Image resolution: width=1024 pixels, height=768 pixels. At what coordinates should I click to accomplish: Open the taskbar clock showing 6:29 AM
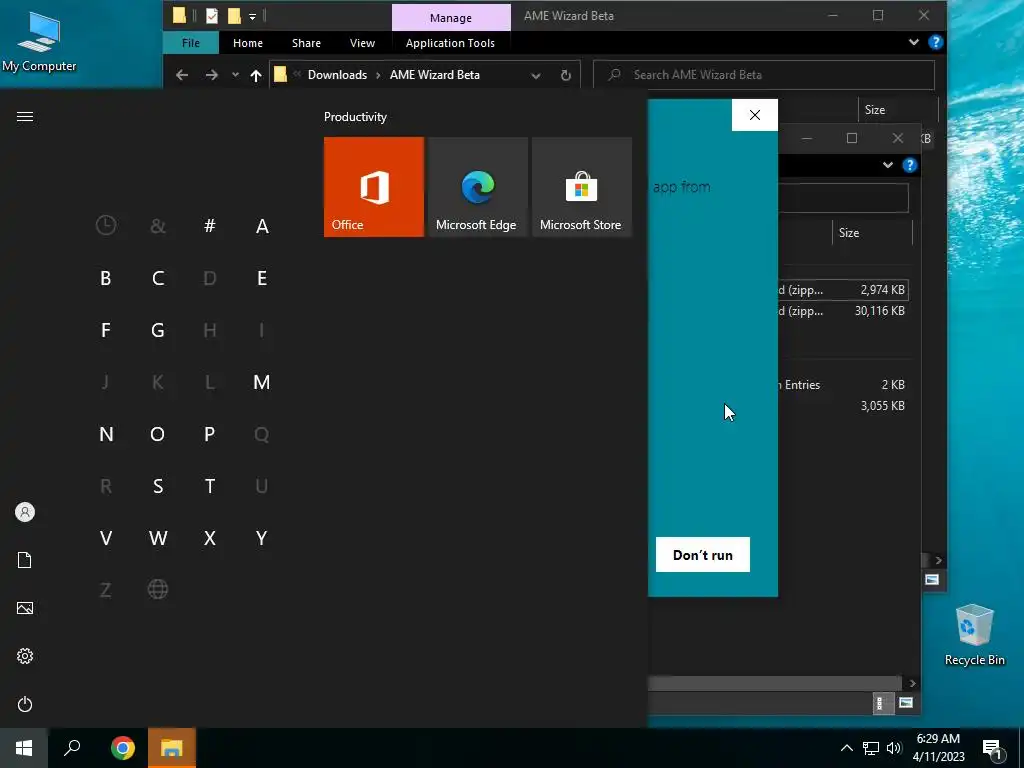(x=938, y=748)
